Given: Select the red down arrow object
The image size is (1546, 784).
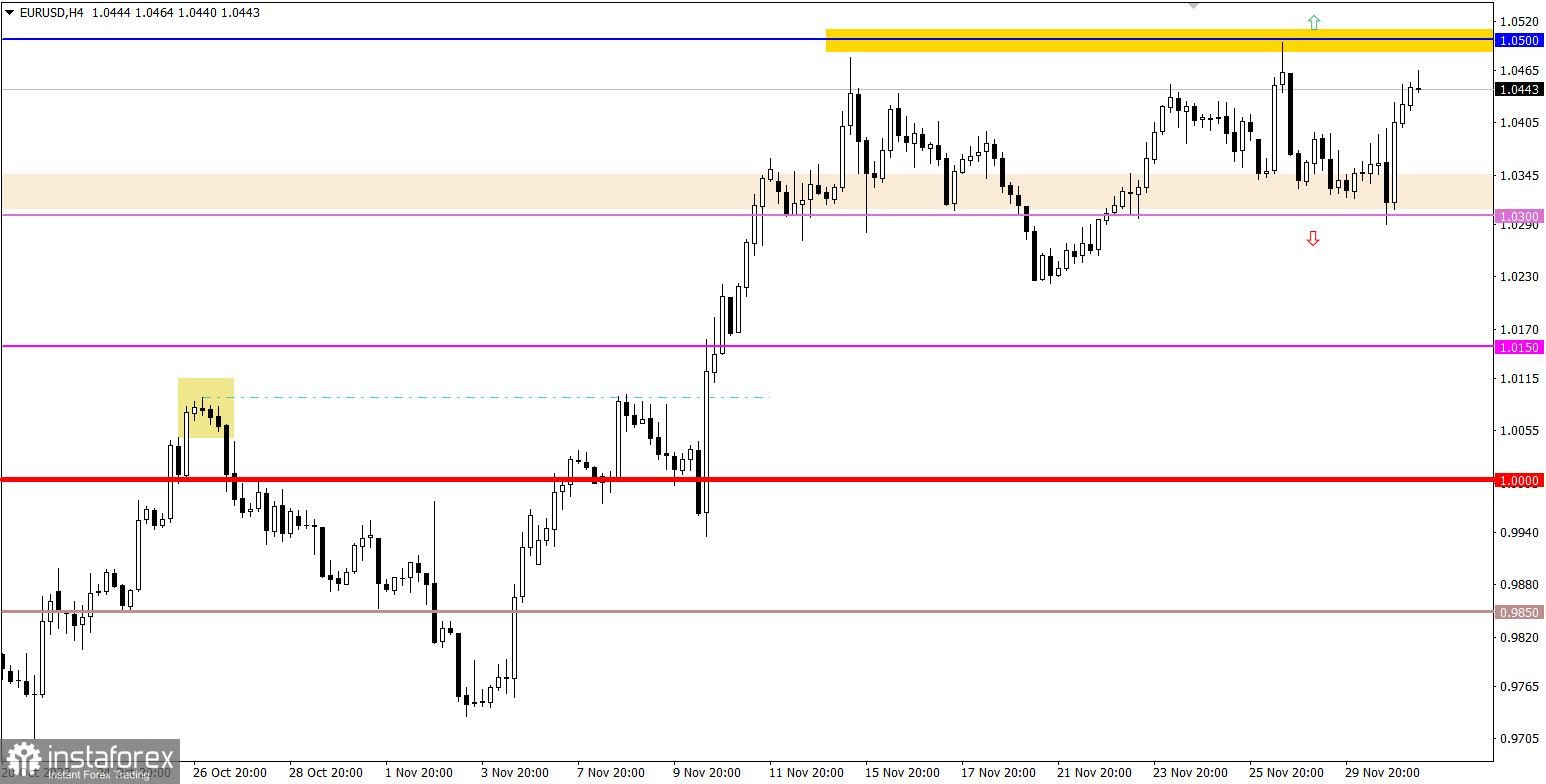Looking at the screenshot, I should point(1313,239).
